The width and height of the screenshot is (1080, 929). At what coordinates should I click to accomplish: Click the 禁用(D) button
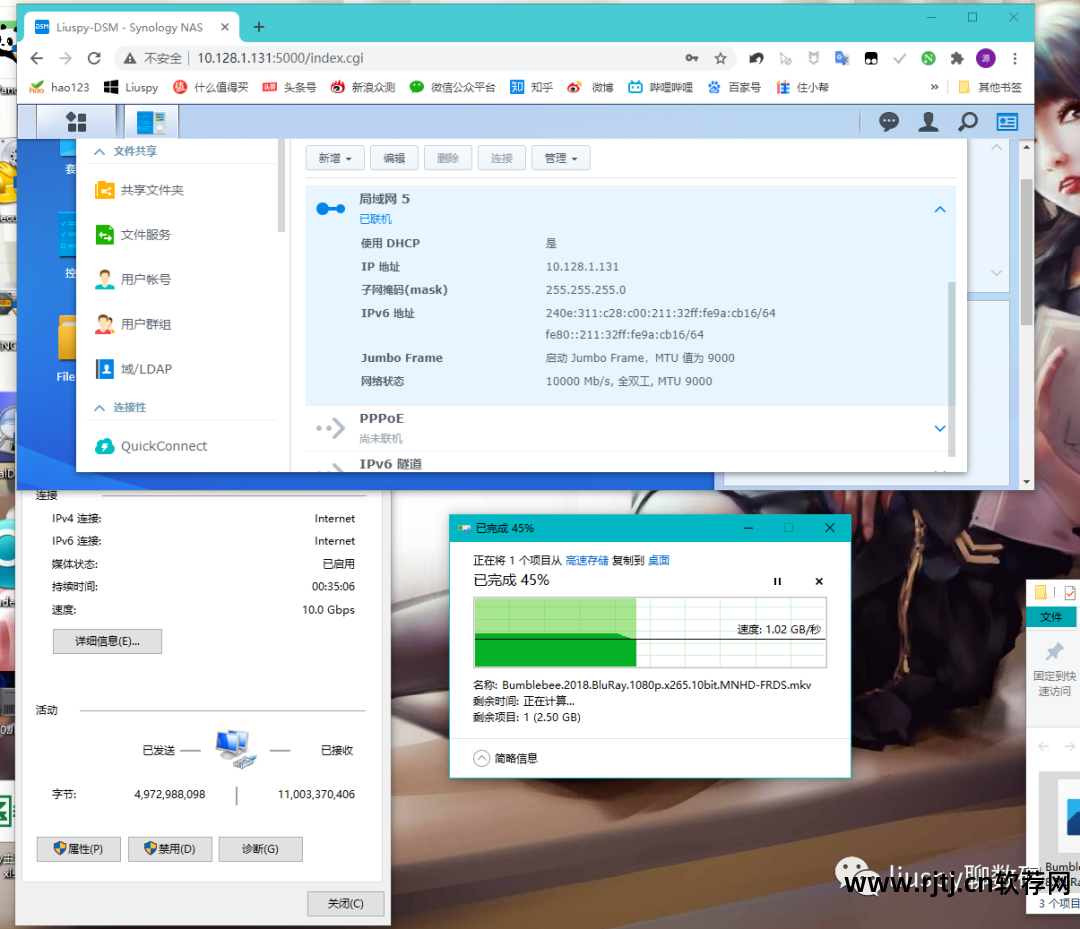point(169,849)
